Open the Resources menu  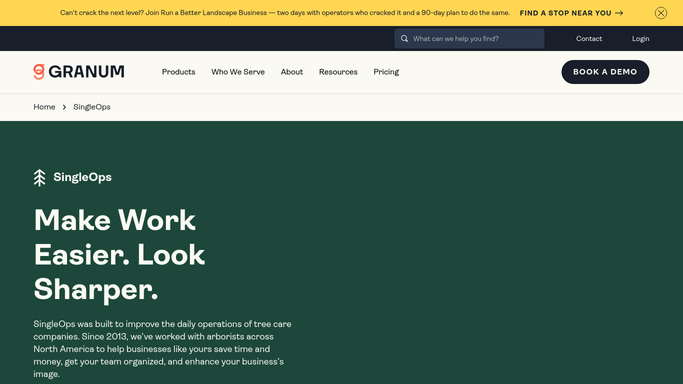338,72
